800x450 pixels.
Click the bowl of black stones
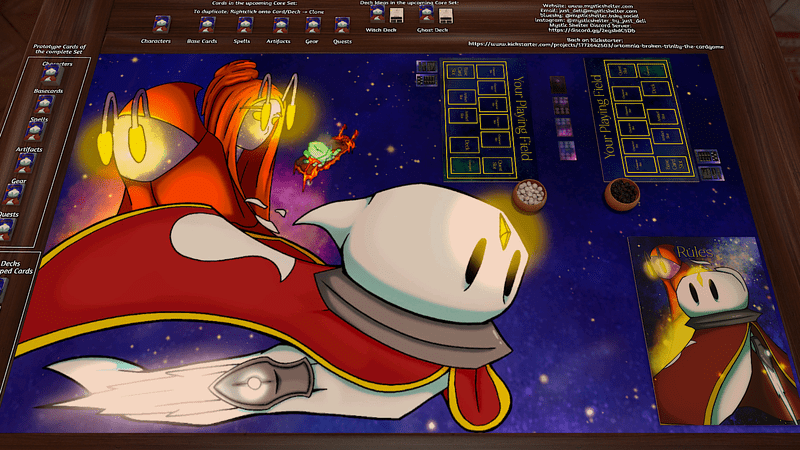click(x=625, y=190)
